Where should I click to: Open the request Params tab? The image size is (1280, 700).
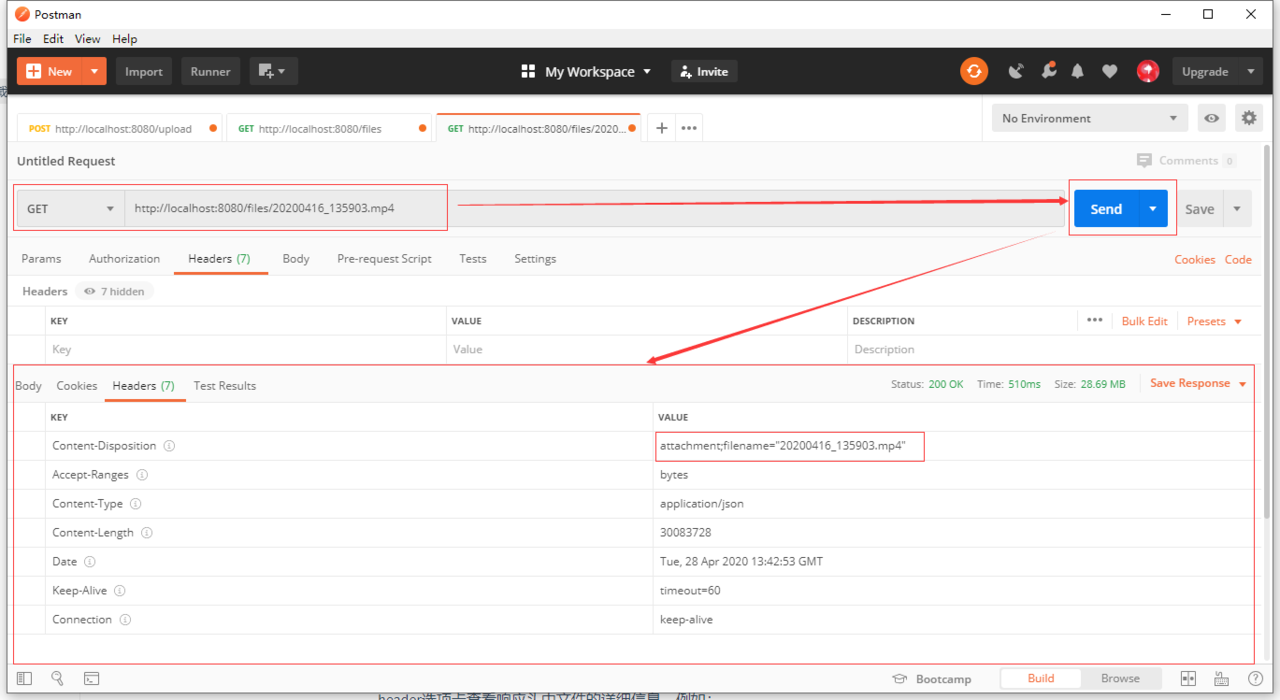(x=41, y=258)
